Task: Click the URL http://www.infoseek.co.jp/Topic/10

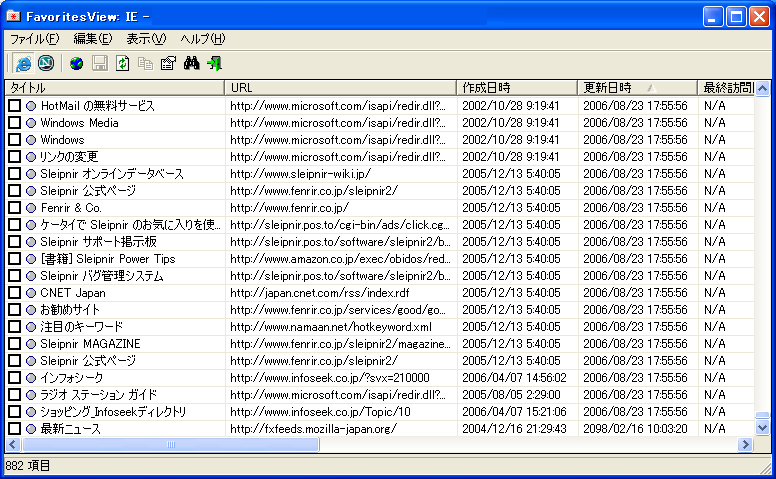Action: (321, 412)
